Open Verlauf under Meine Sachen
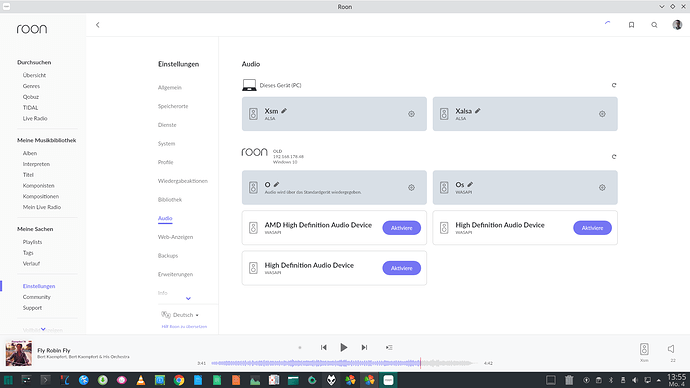The height and width of the screenshot is (388, 690). pos(31,264)
